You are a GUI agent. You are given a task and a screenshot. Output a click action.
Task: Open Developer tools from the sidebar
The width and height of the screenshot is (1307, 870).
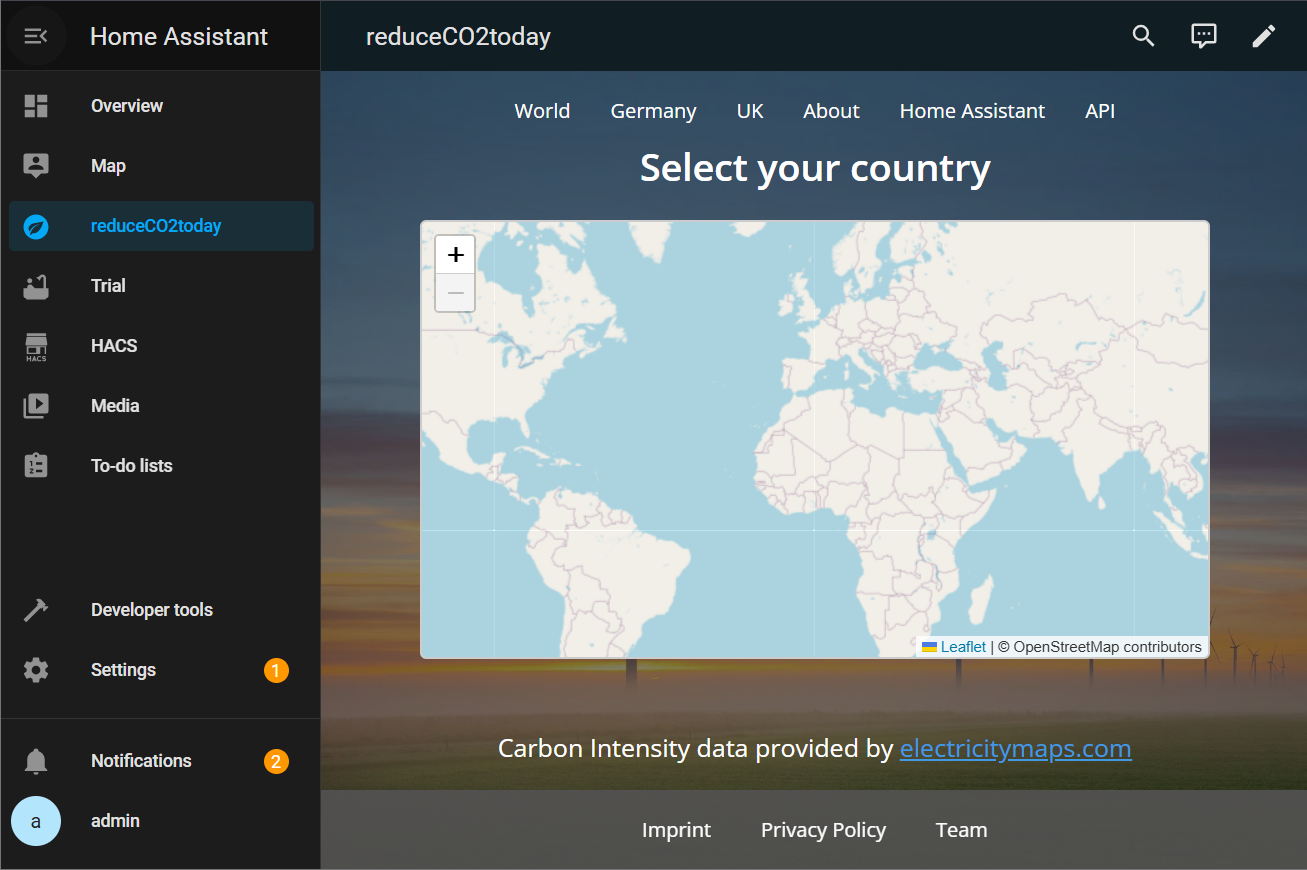(161, 610)
